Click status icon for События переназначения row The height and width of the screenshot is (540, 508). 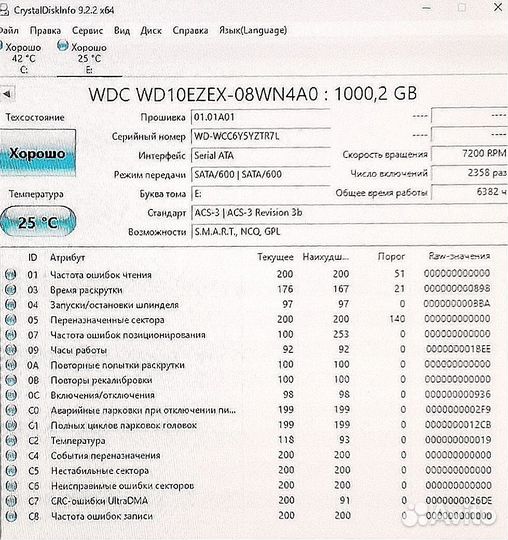[11, 456]
